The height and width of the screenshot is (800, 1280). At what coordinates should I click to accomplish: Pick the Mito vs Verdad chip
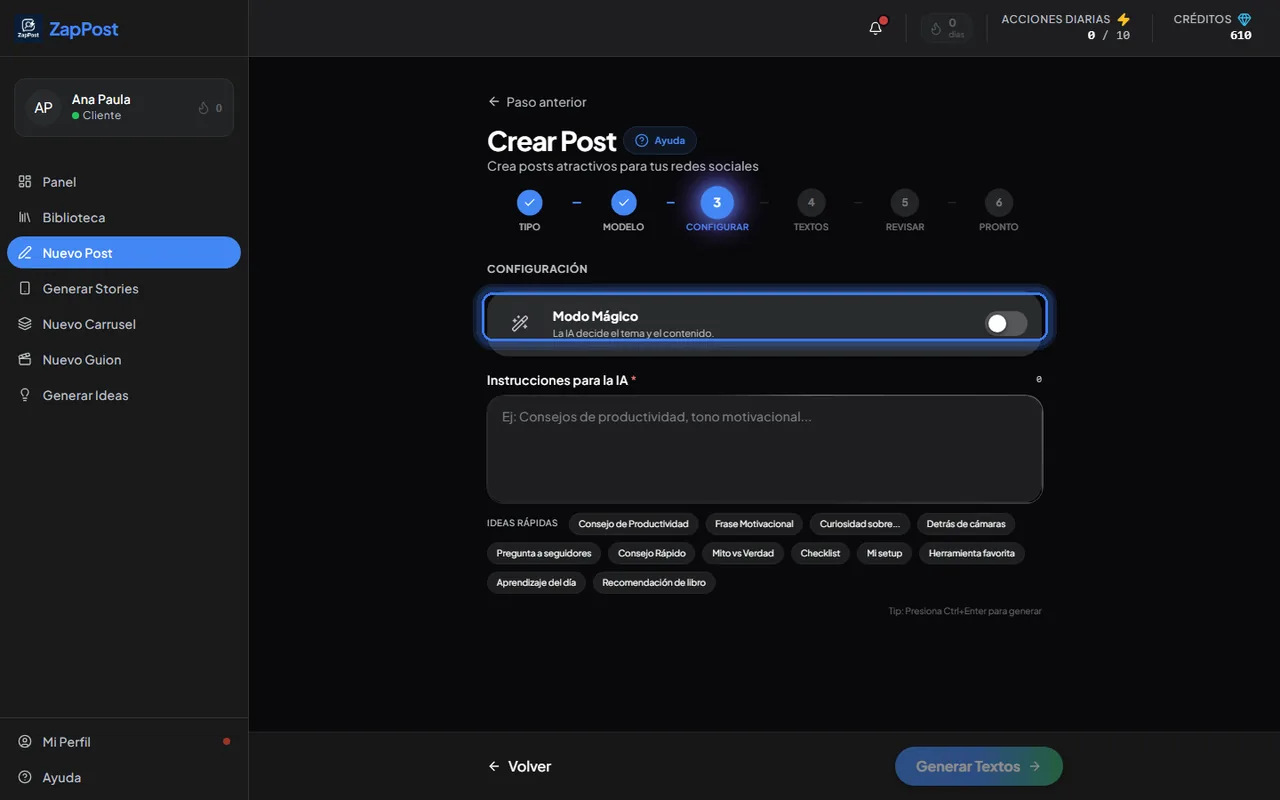pyautogui.click(x=743, y=553)
